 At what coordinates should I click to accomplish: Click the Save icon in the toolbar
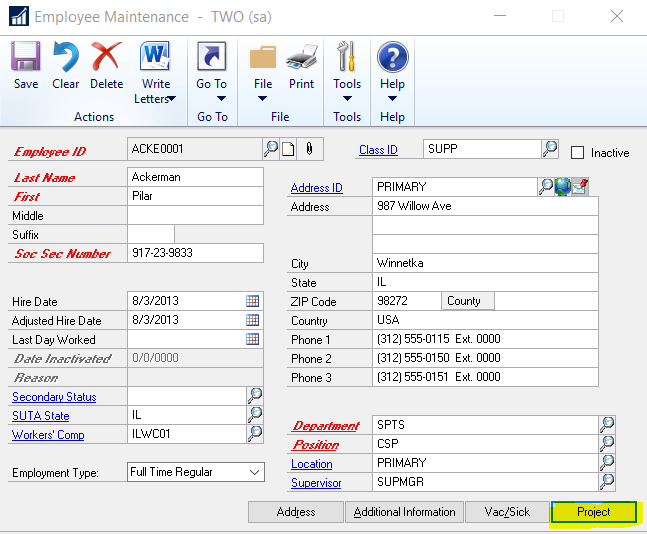point(26,58)
